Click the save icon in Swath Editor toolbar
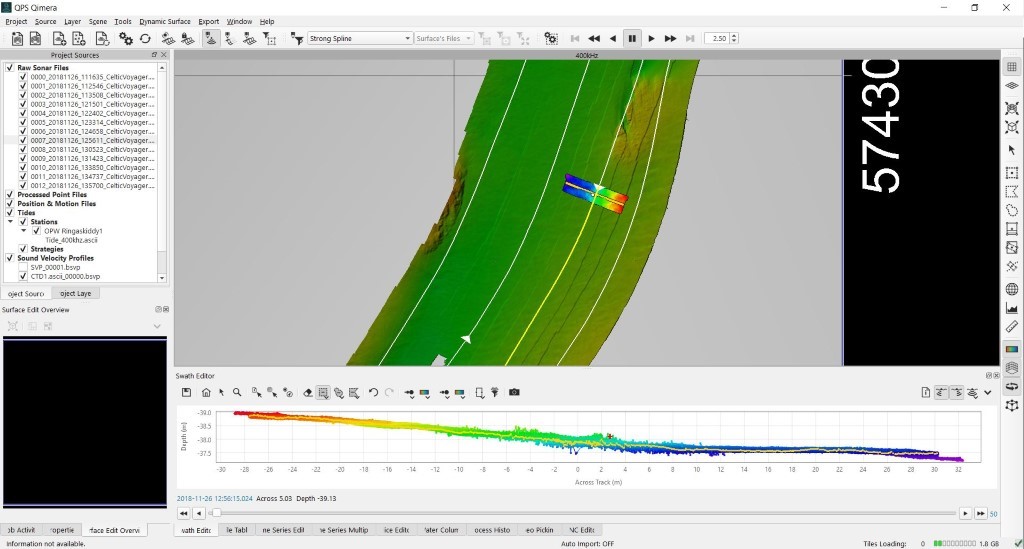This screenshot has height=549, width=1024. click(x=187, y=393)
